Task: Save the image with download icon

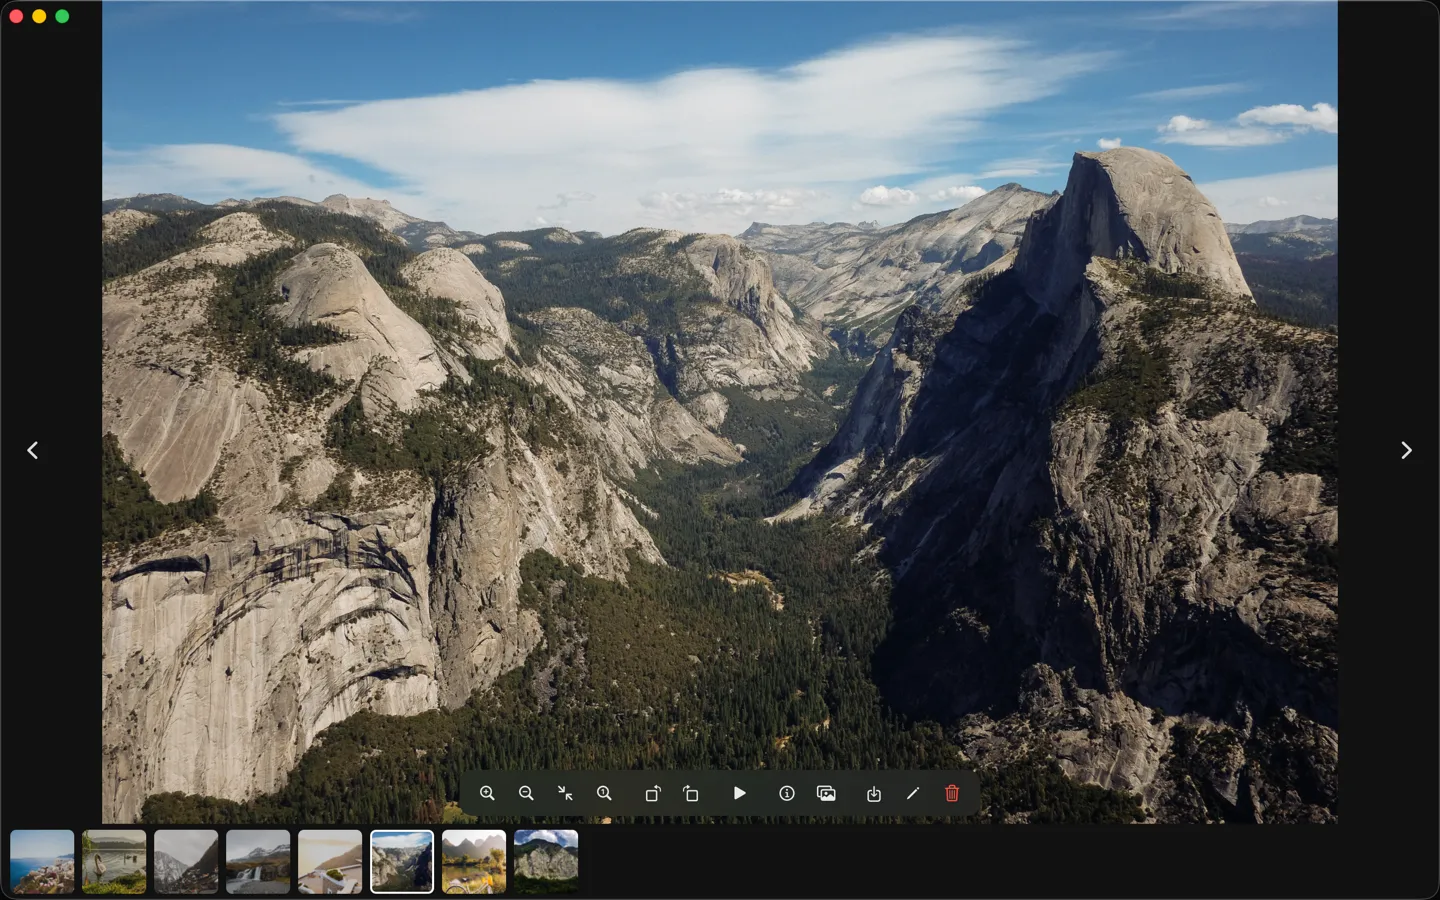Action: click(x=874, y=793)
